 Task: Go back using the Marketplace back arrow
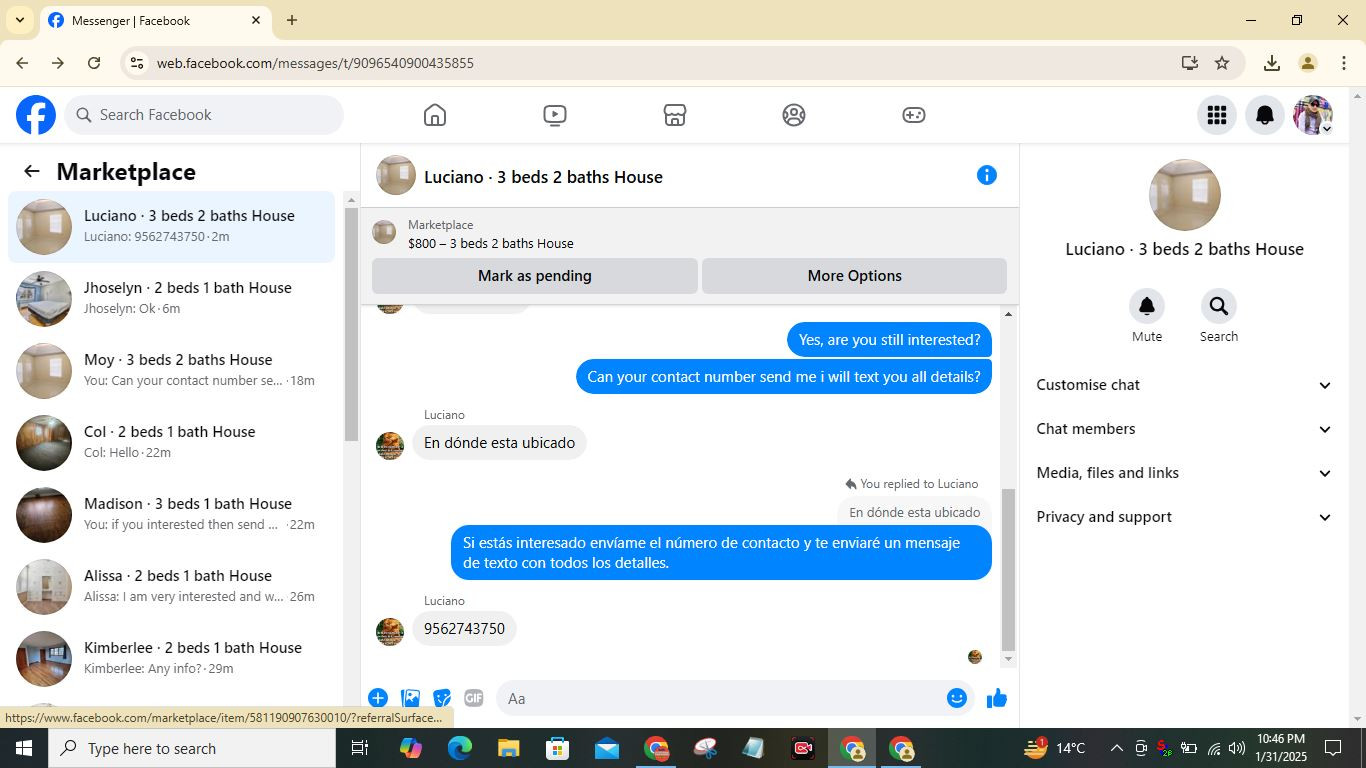pyautogui.click(x=32, y=171)
